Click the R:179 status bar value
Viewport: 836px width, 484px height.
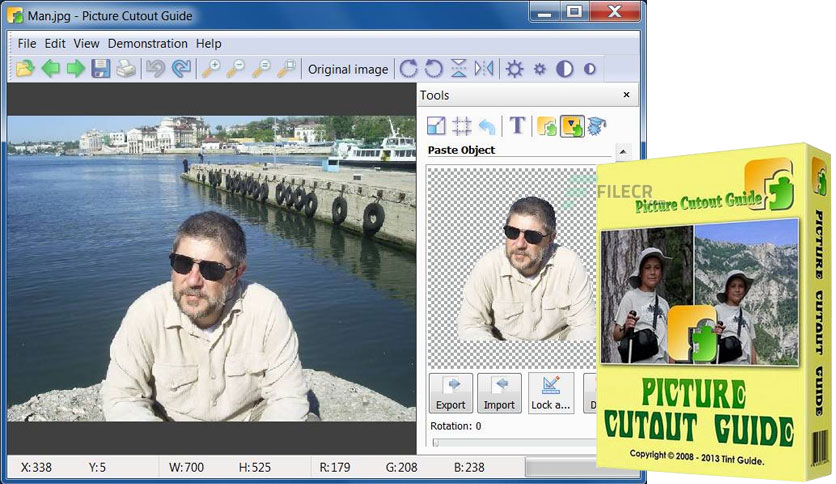(334, 468)
